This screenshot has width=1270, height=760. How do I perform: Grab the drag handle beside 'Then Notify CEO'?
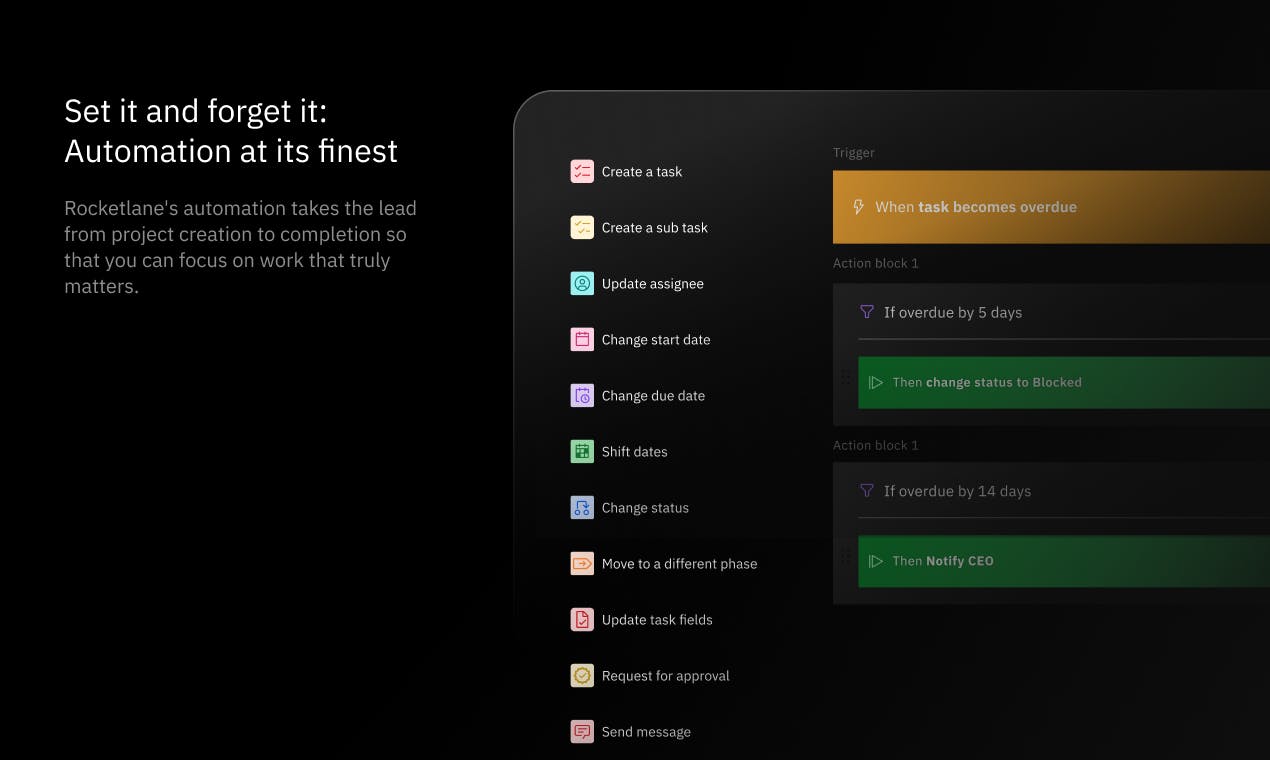[x=845, y=558]
